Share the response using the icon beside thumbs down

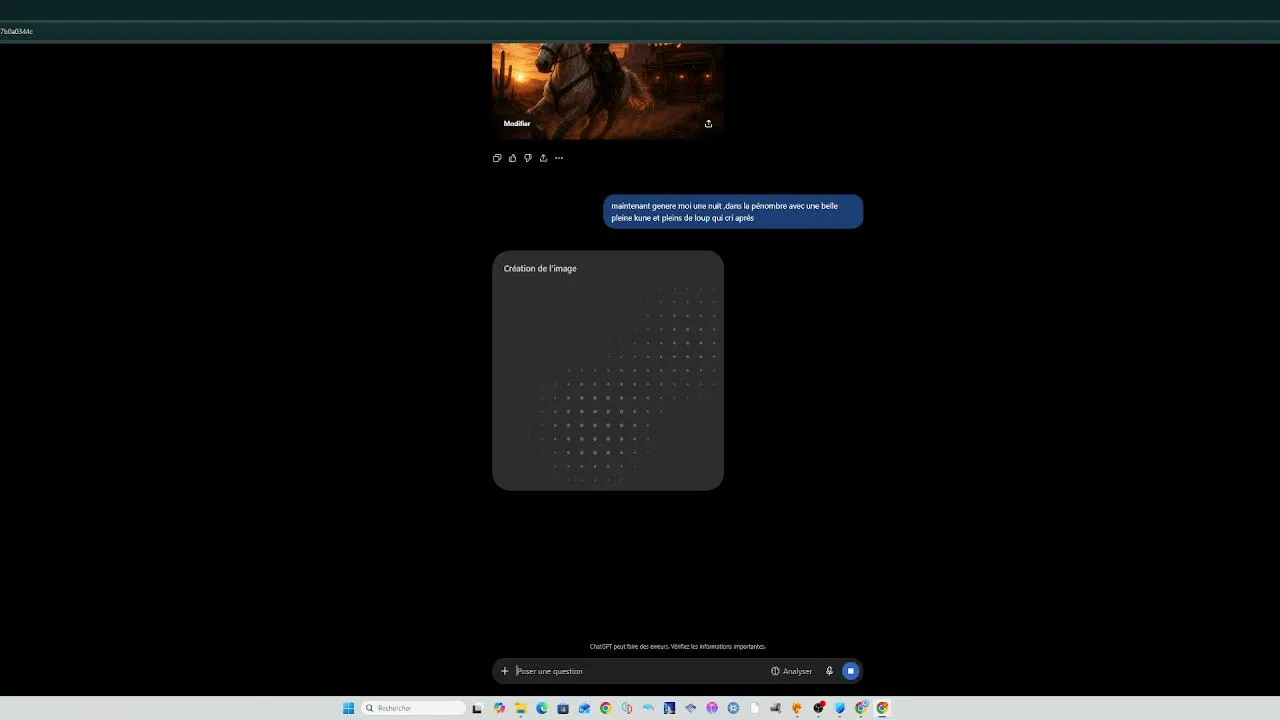[543, 158]
